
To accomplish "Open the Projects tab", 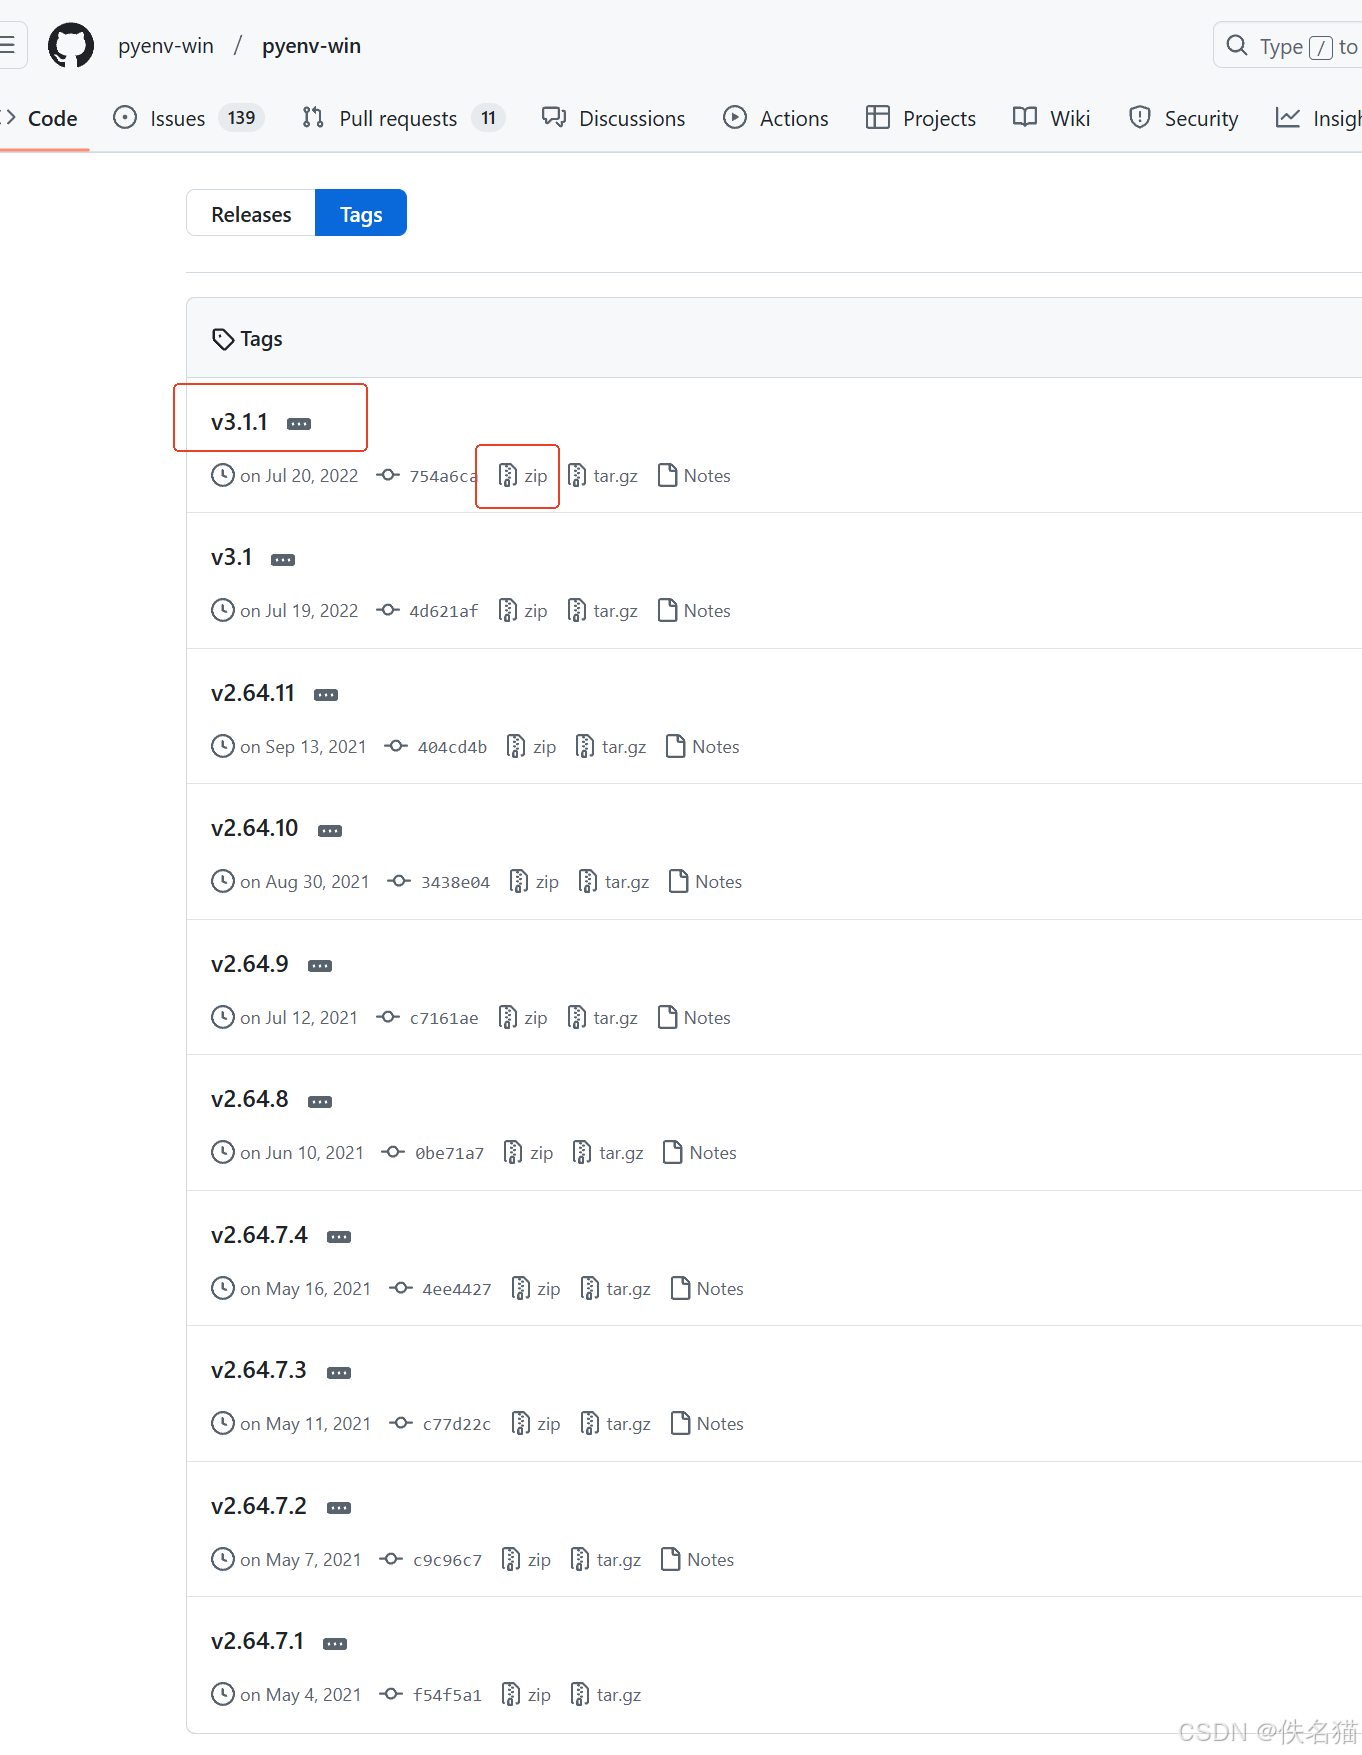I will pyautogui.click(x=921, y=118).
